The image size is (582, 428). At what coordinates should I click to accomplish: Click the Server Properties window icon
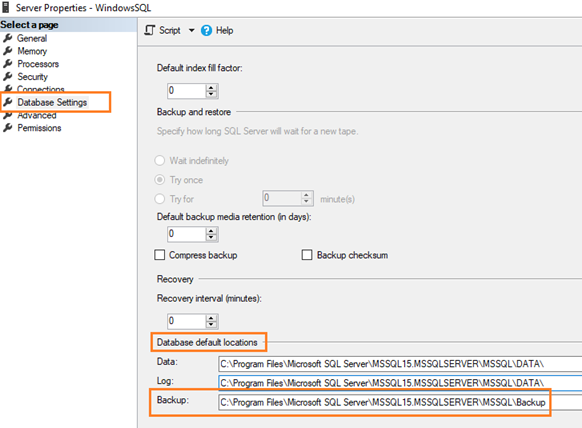coord(6,7)
